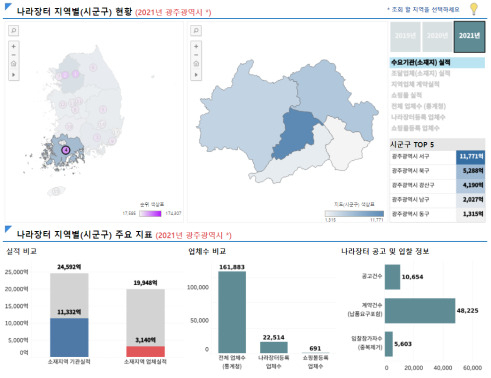Click the 1,315억 value cell
Viewport: 491px width, 378px height.
tap(471, 214)
